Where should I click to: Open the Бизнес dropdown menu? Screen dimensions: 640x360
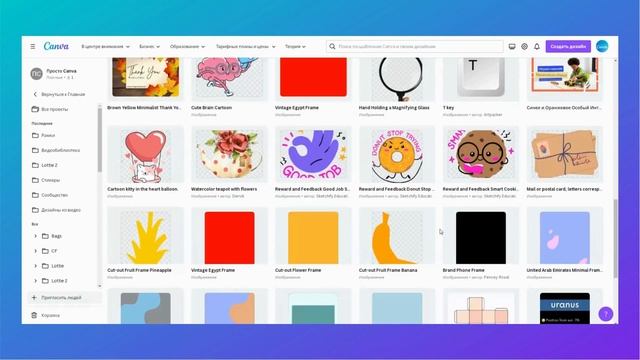click(x=149, y=47)
